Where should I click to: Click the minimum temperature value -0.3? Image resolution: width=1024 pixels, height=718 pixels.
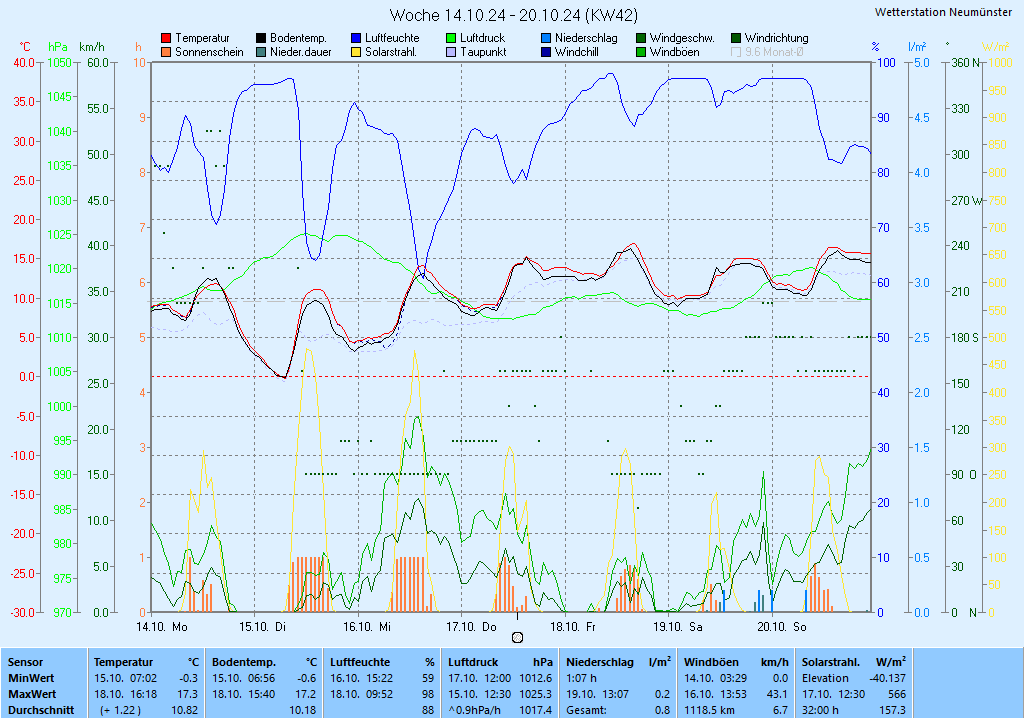click(188, 678)
